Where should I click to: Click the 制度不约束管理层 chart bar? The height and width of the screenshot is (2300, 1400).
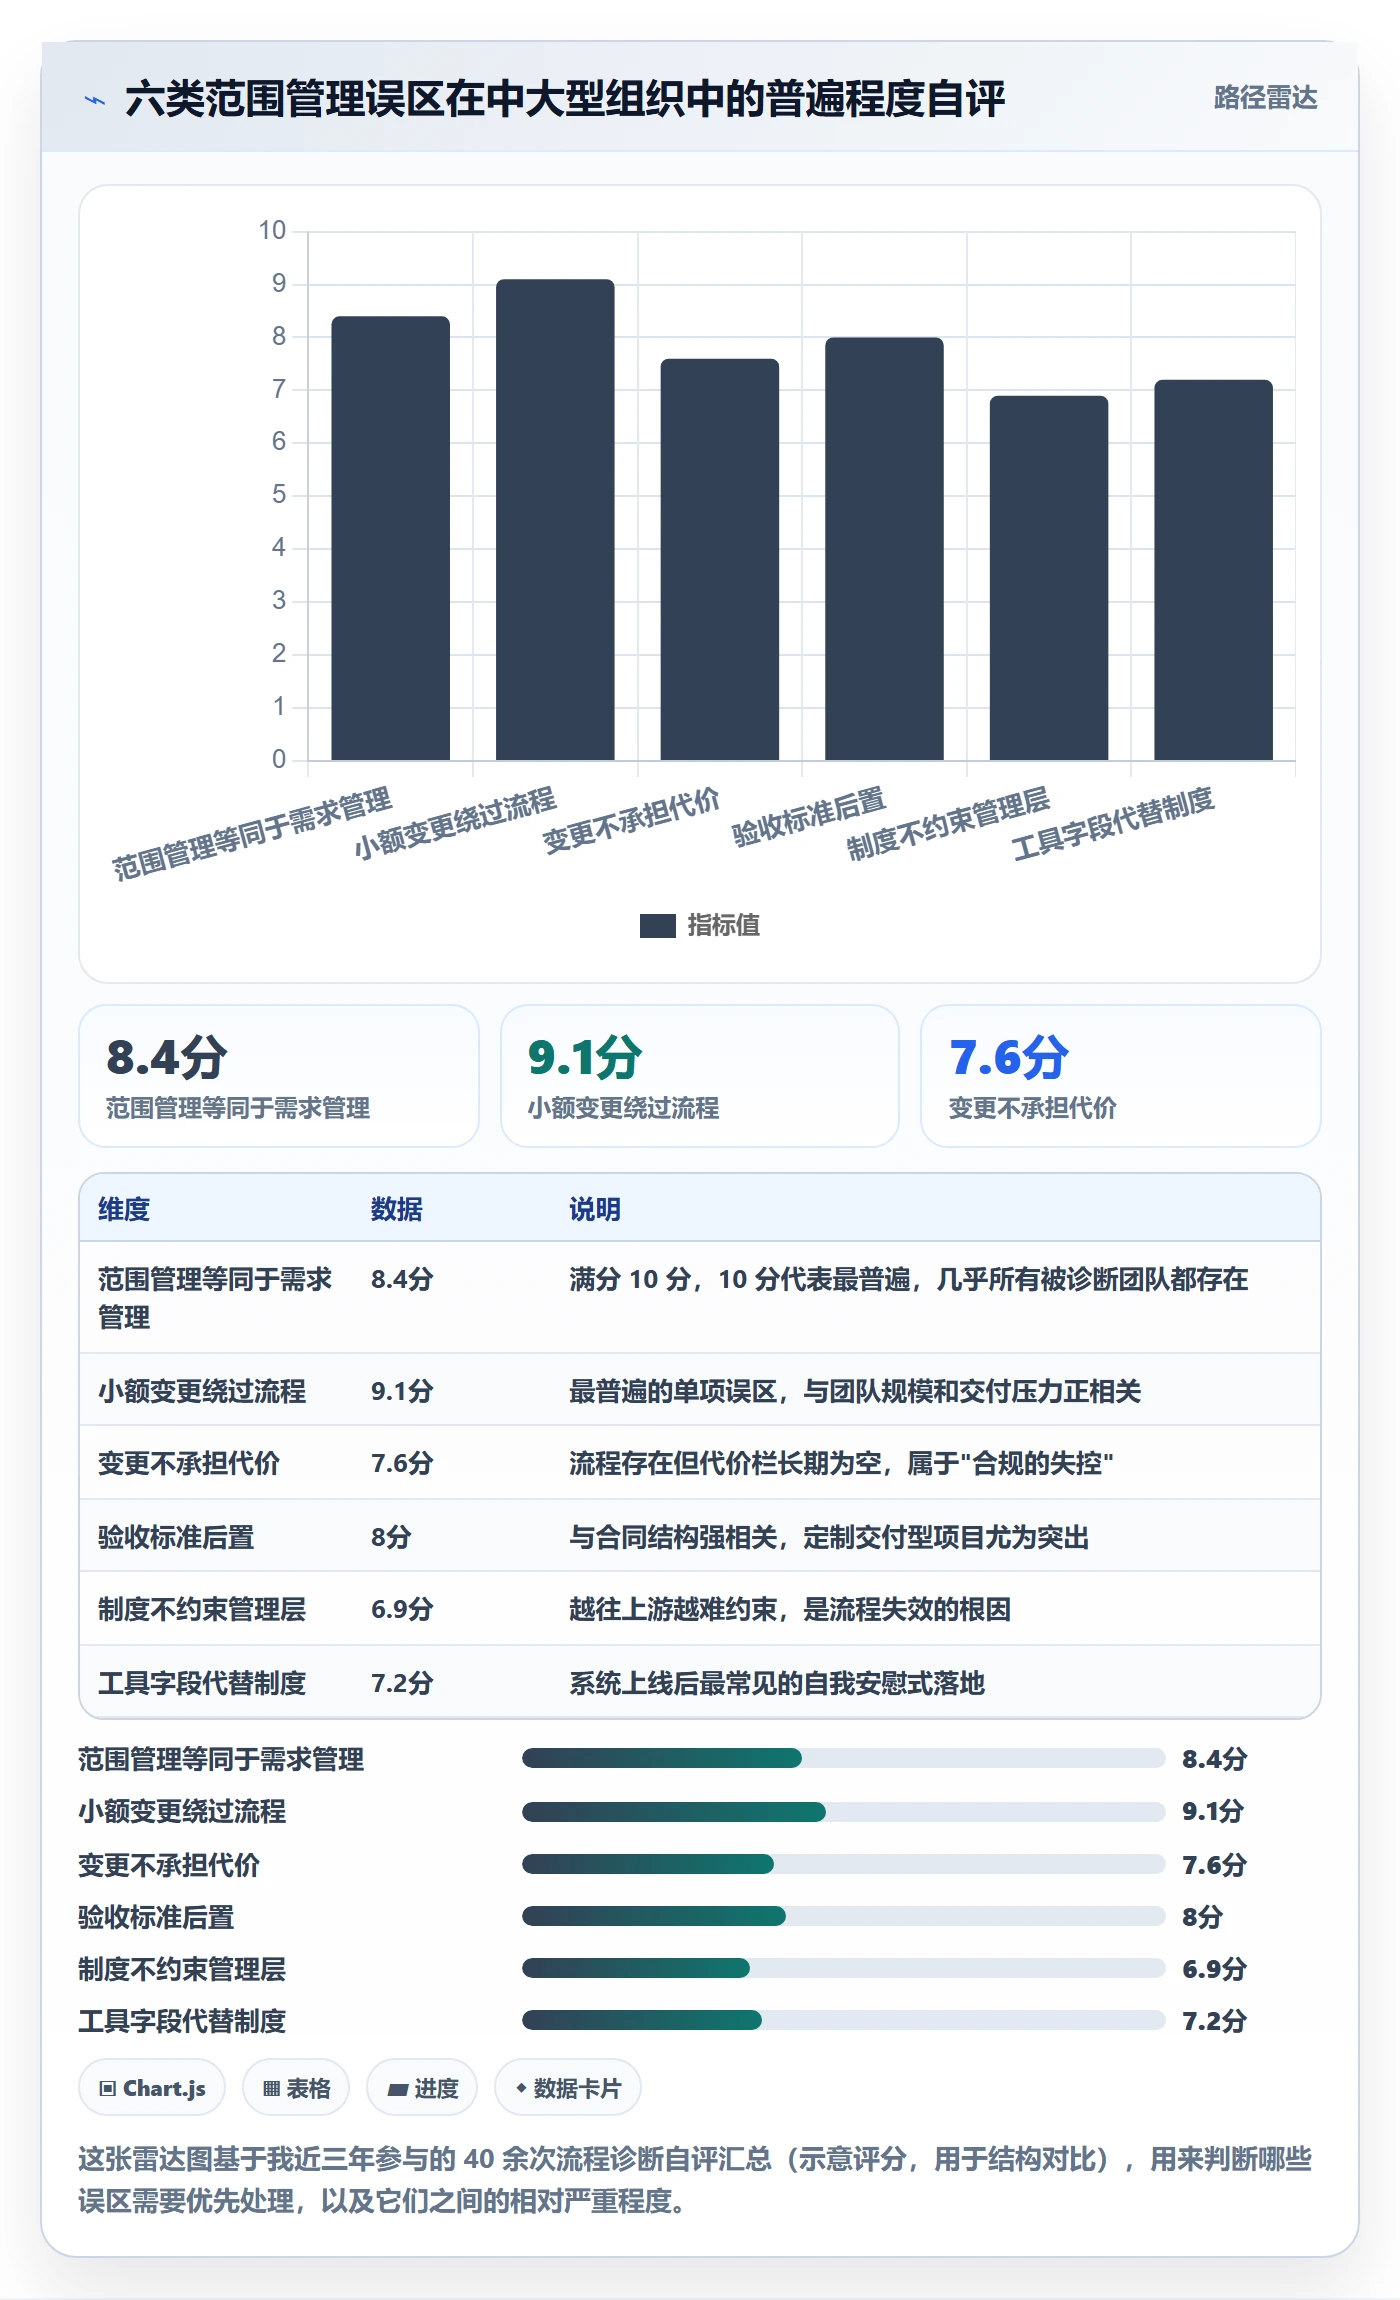pos(1049,578)
